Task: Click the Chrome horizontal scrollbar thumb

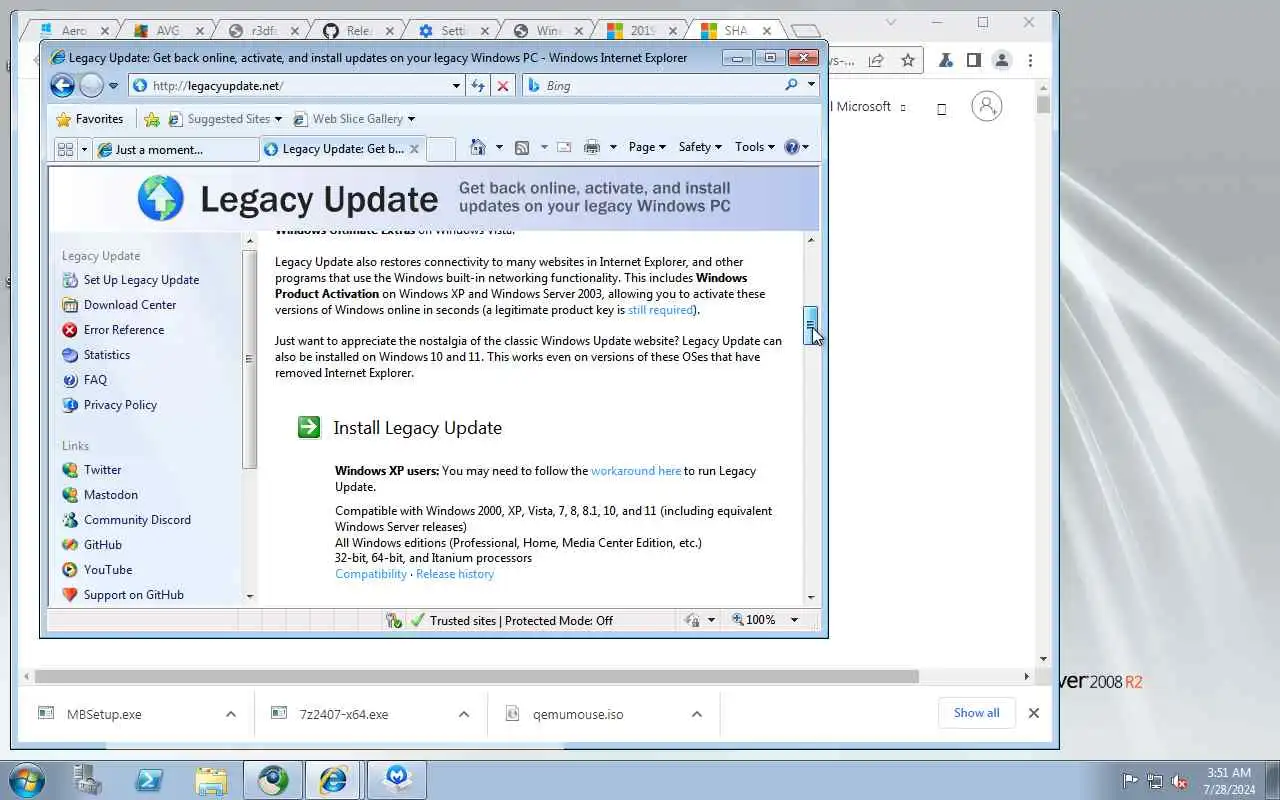Action: click(x=477, y=676)
